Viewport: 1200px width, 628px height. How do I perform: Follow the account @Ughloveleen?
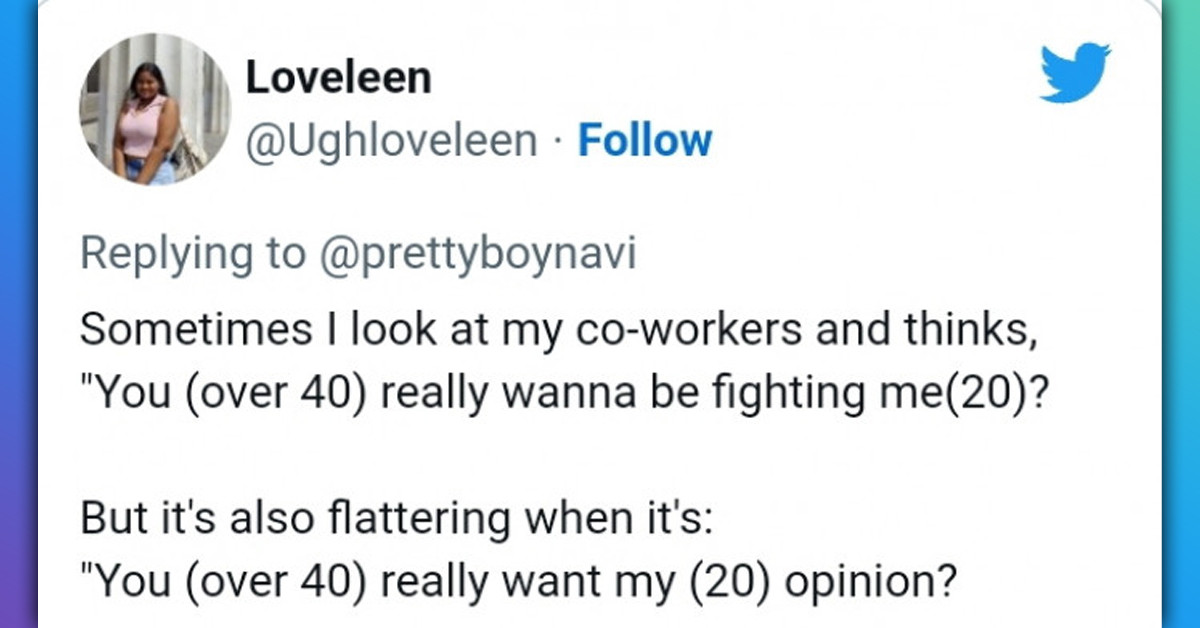point(645,140)
